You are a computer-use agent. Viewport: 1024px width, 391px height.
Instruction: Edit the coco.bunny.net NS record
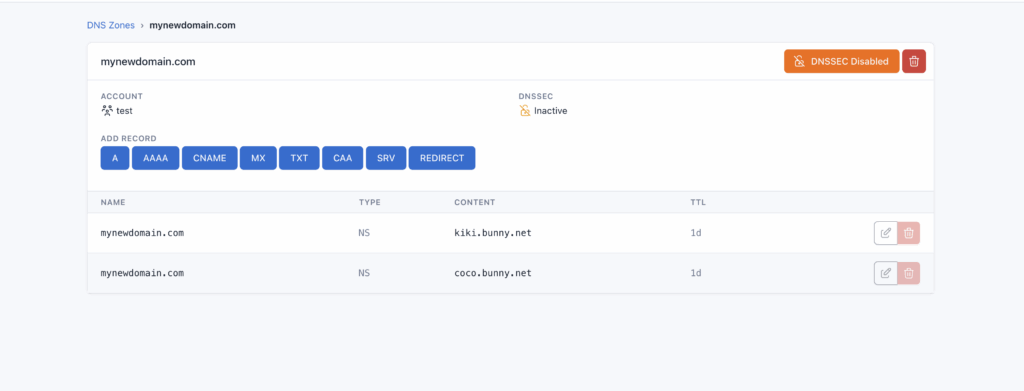click(886, 273)
